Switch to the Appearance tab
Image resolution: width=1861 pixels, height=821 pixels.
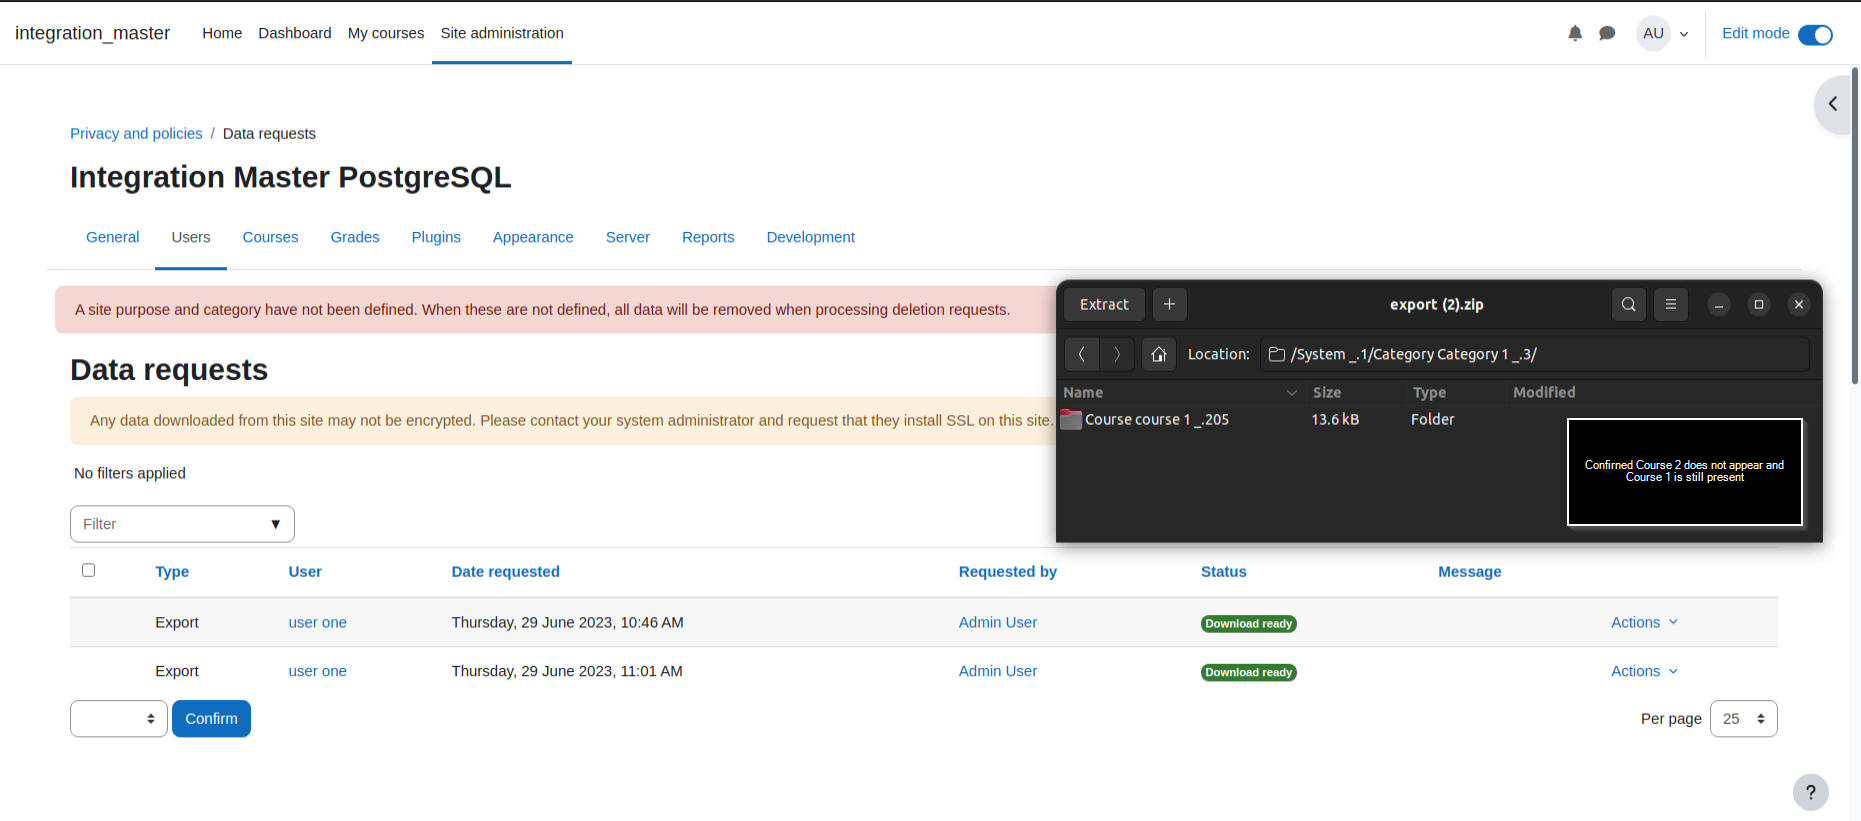click(x=533, y=237)
